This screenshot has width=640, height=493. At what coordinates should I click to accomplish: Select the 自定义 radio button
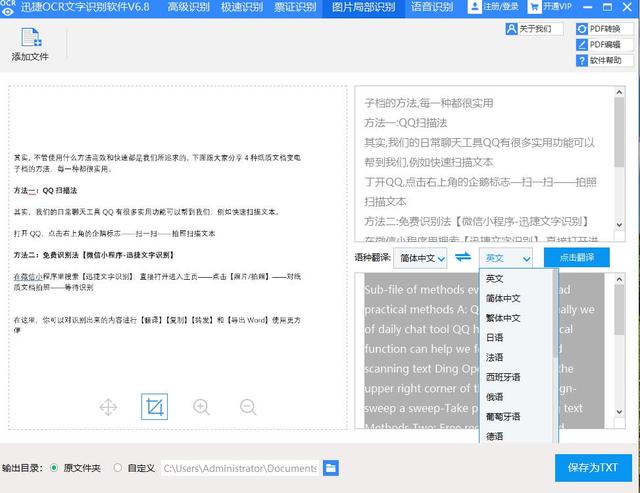click(118, 468)
